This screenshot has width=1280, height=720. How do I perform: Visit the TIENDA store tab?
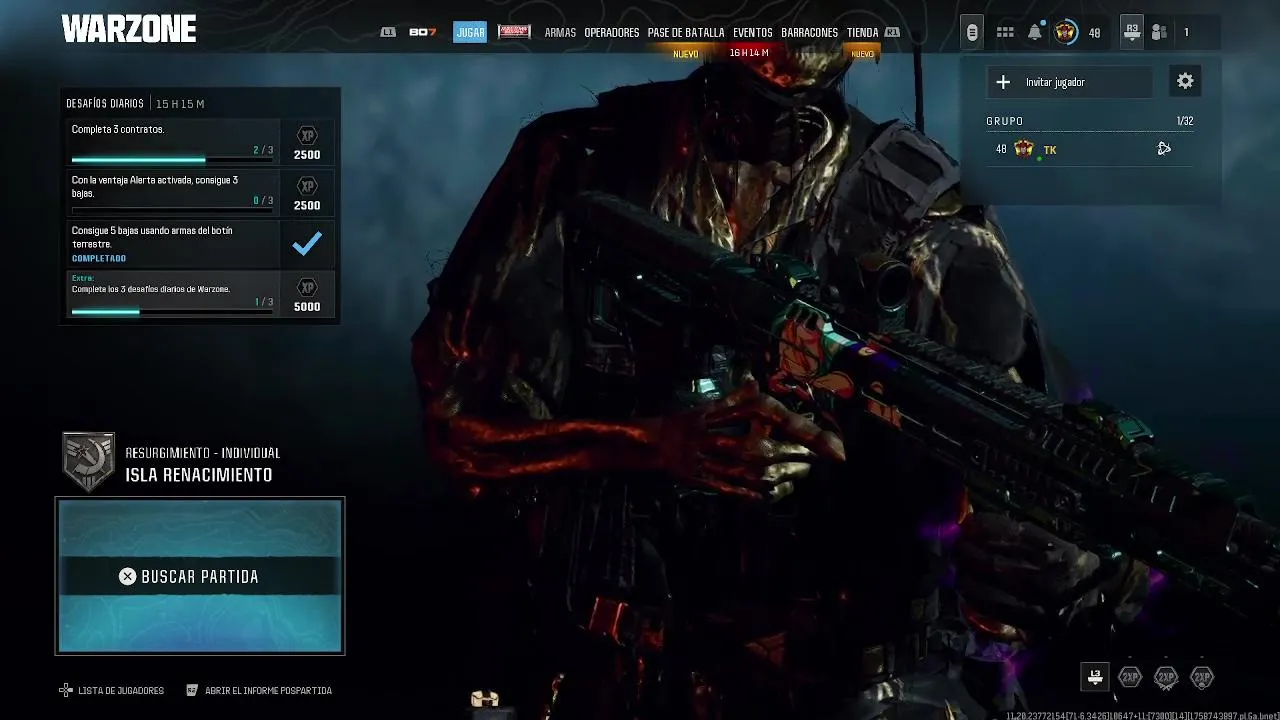coord(862,33)
